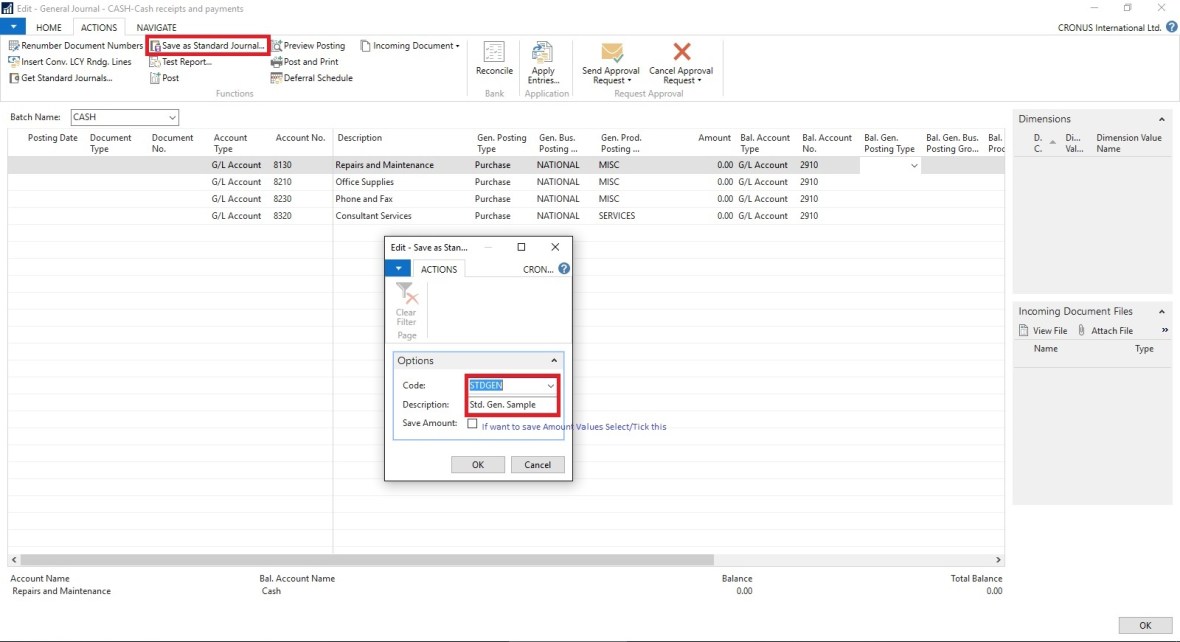This screenshot has height=642, width=1180.
Task: Click the horizontal scrollbar under the journal grid
Action: pos(366,560)
